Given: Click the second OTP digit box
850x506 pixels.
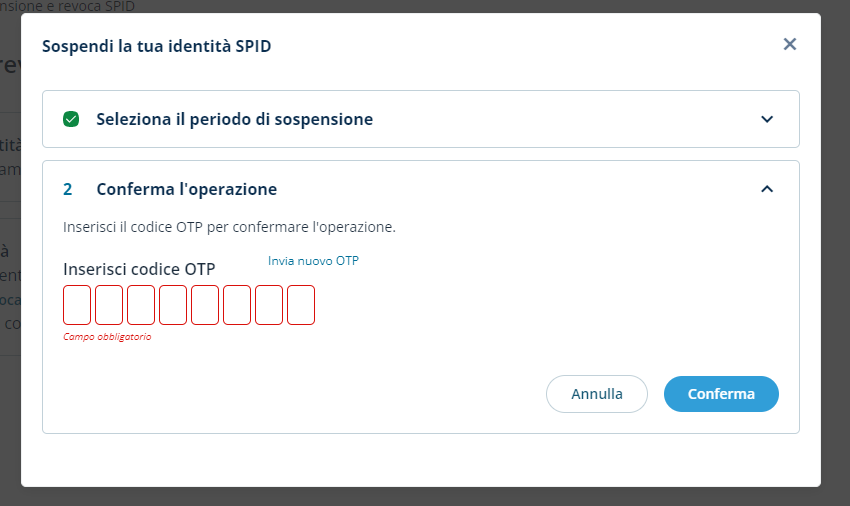Looking at the screenshot, I should 109,305.
